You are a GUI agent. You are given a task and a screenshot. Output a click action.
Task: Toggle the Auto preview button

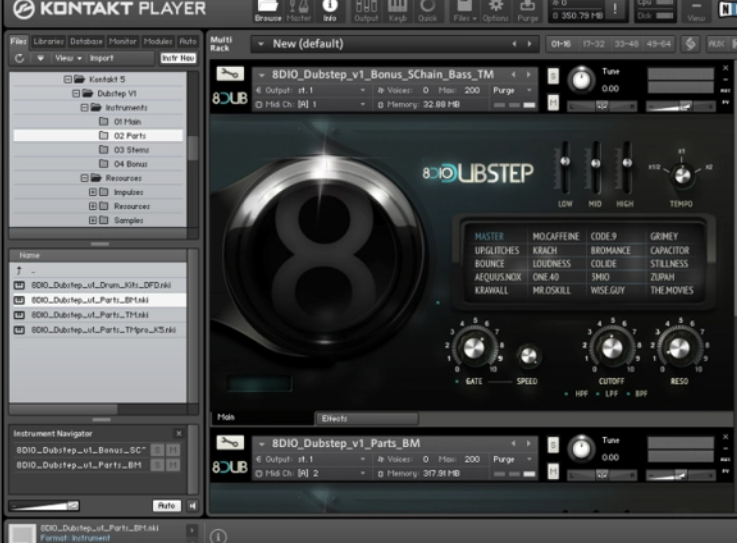(166, 505)
